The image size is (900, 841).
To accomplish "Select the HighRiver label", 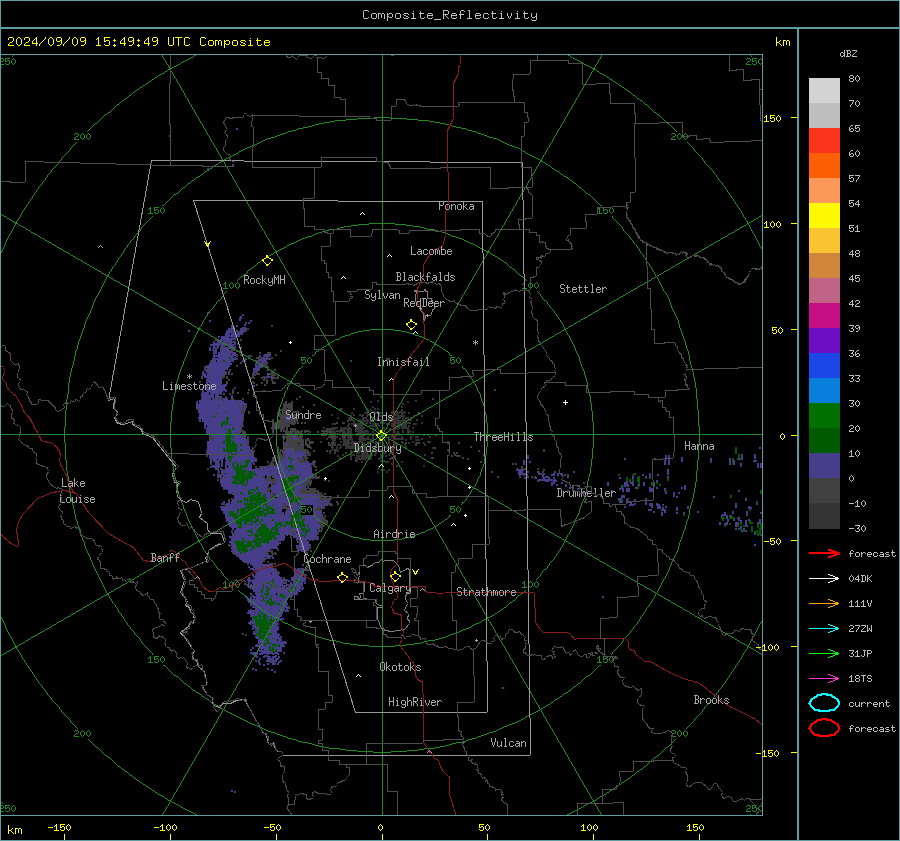I will click(415, 702).
